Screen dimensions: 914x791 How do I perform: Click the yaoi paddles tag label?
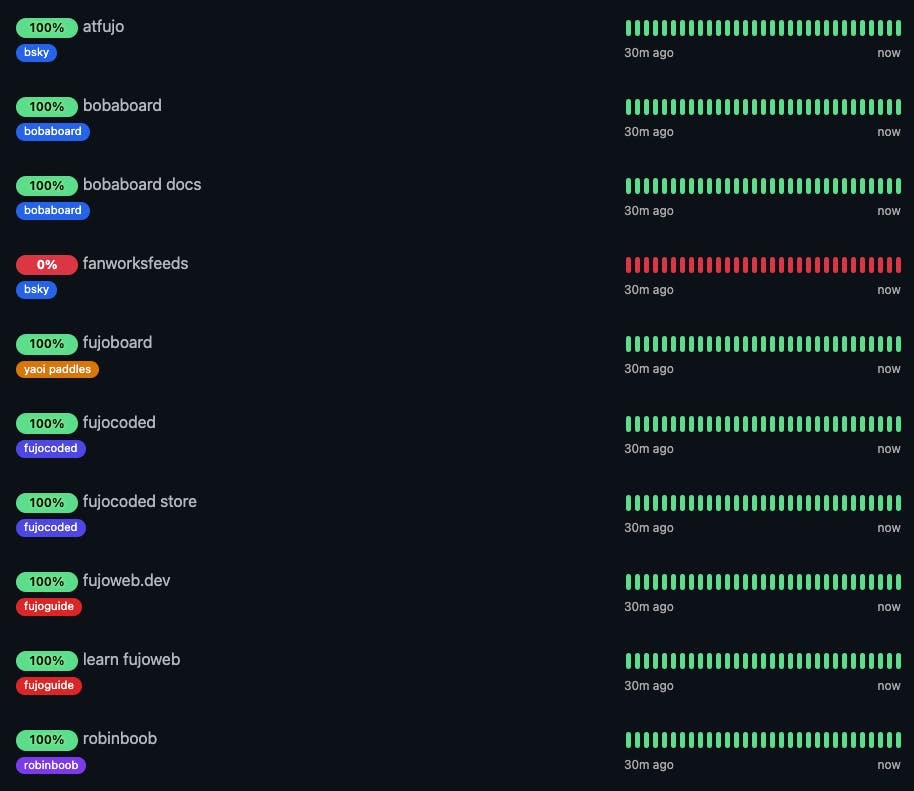click(57, 369)
